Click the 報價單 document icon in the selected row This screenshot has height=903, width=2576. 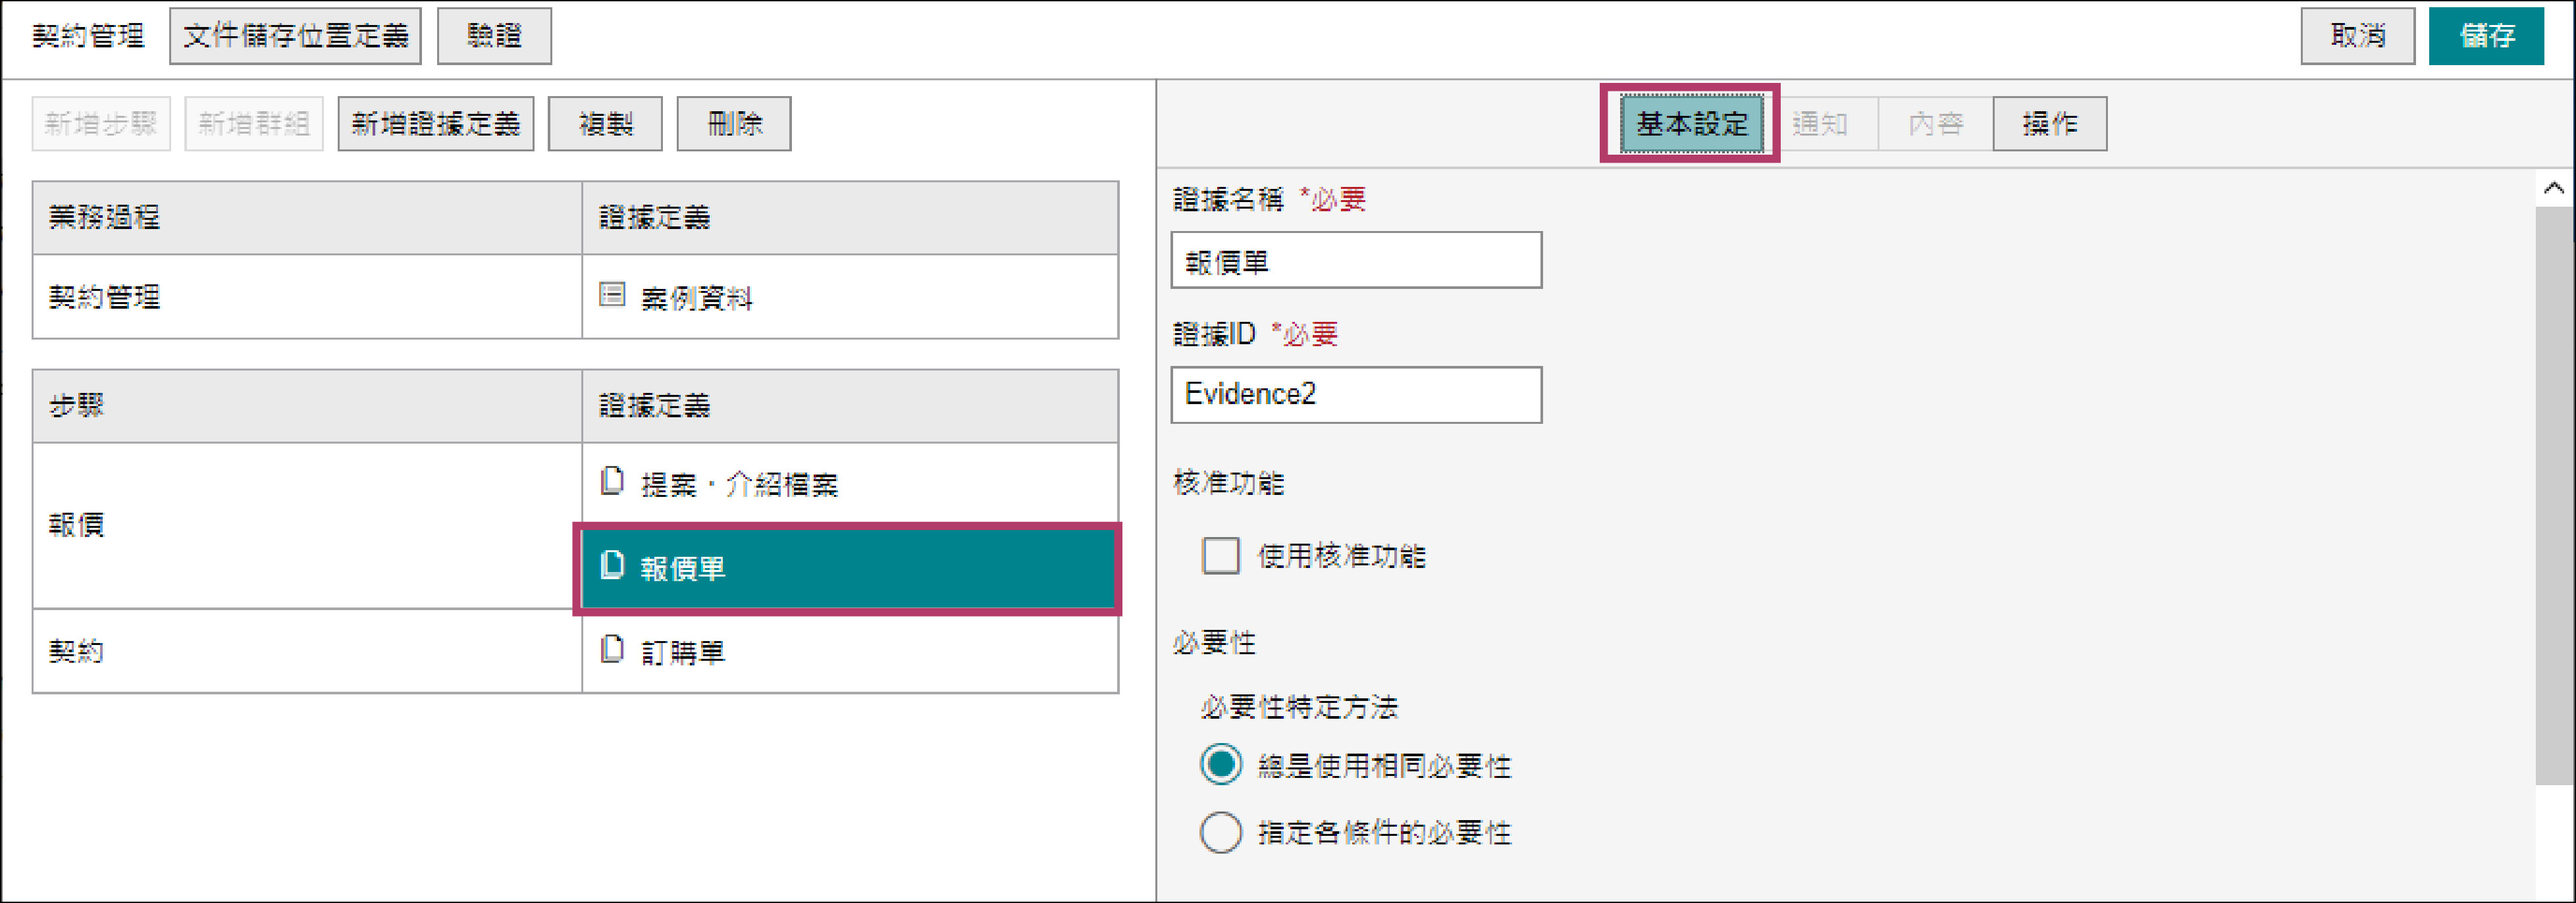pyautogui.click(x=612, y=566)
